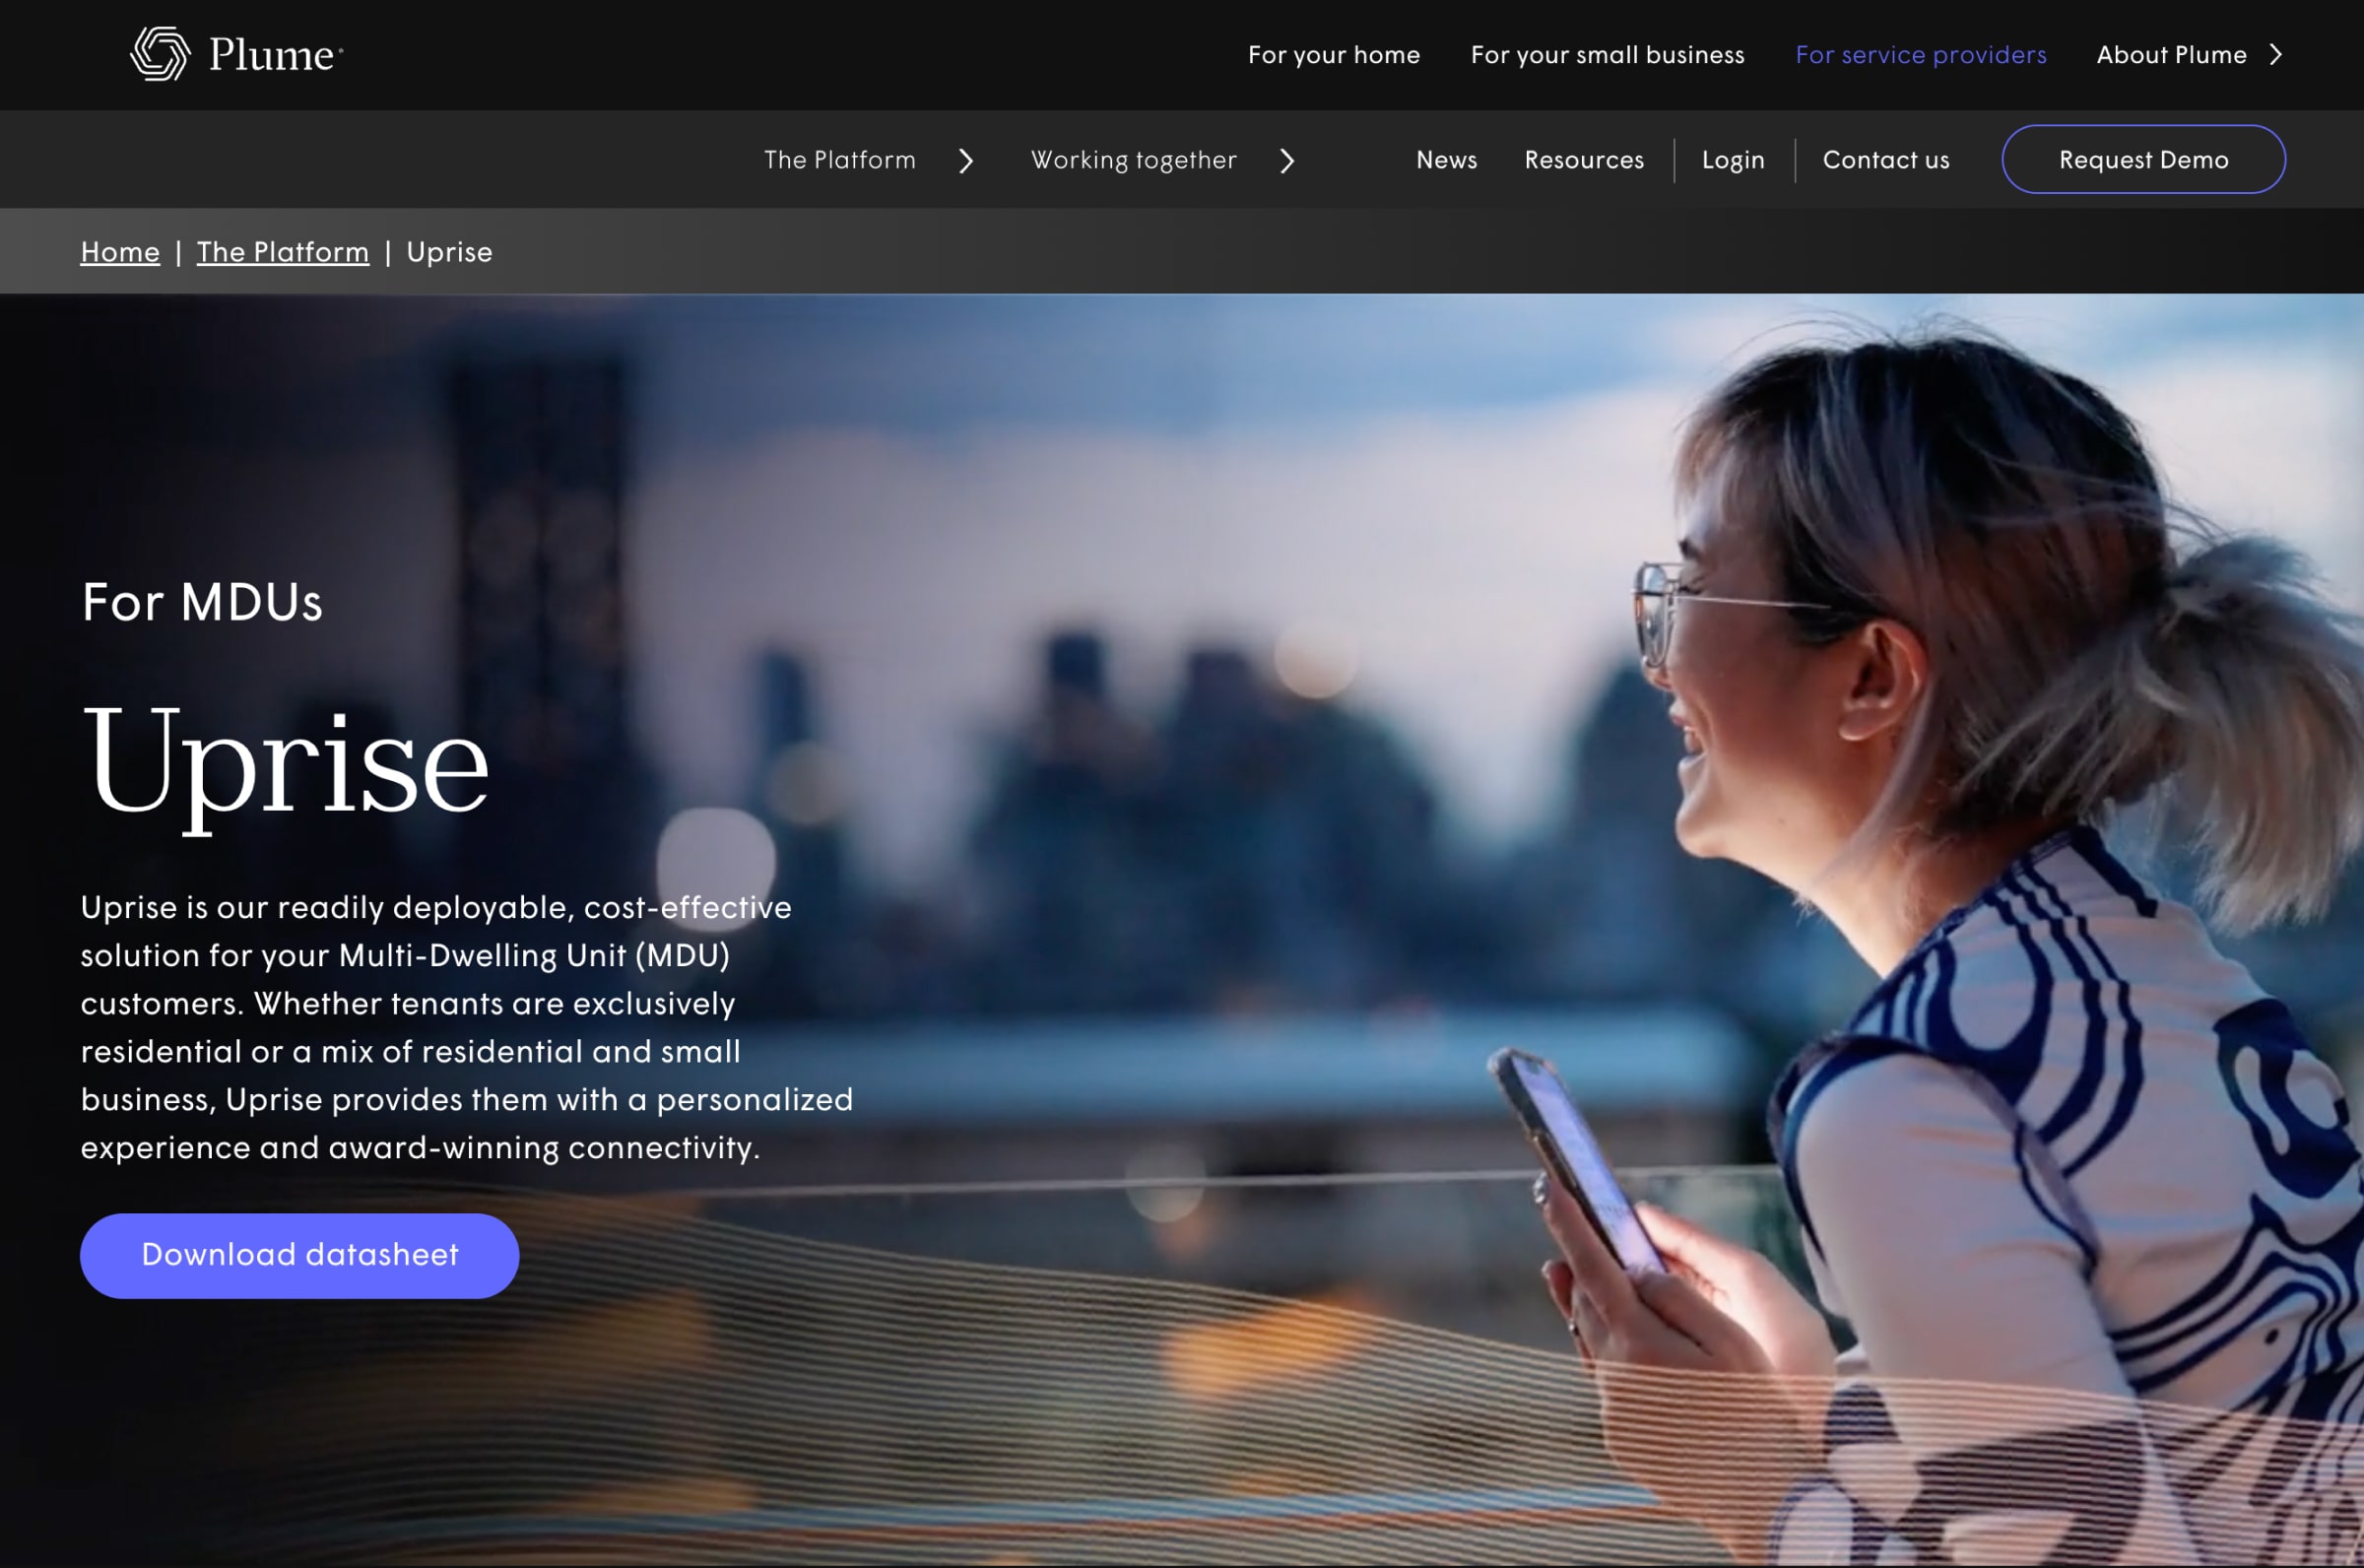
Task: Expand the chevron next to Working together
Action: click(x=1287, y=160)
